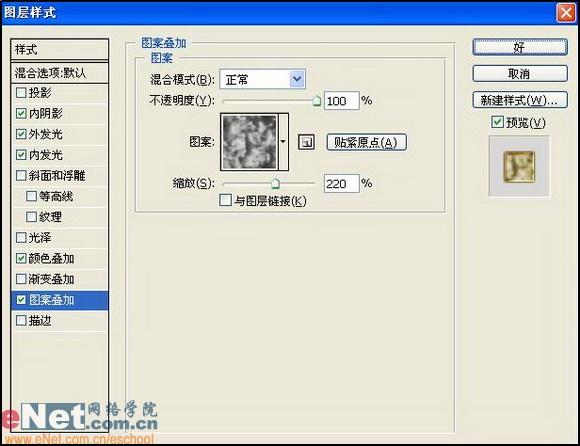This screenshot has width=580, height=446.
Task: Open 混合选项:默认 blending options
Action: 60,73
